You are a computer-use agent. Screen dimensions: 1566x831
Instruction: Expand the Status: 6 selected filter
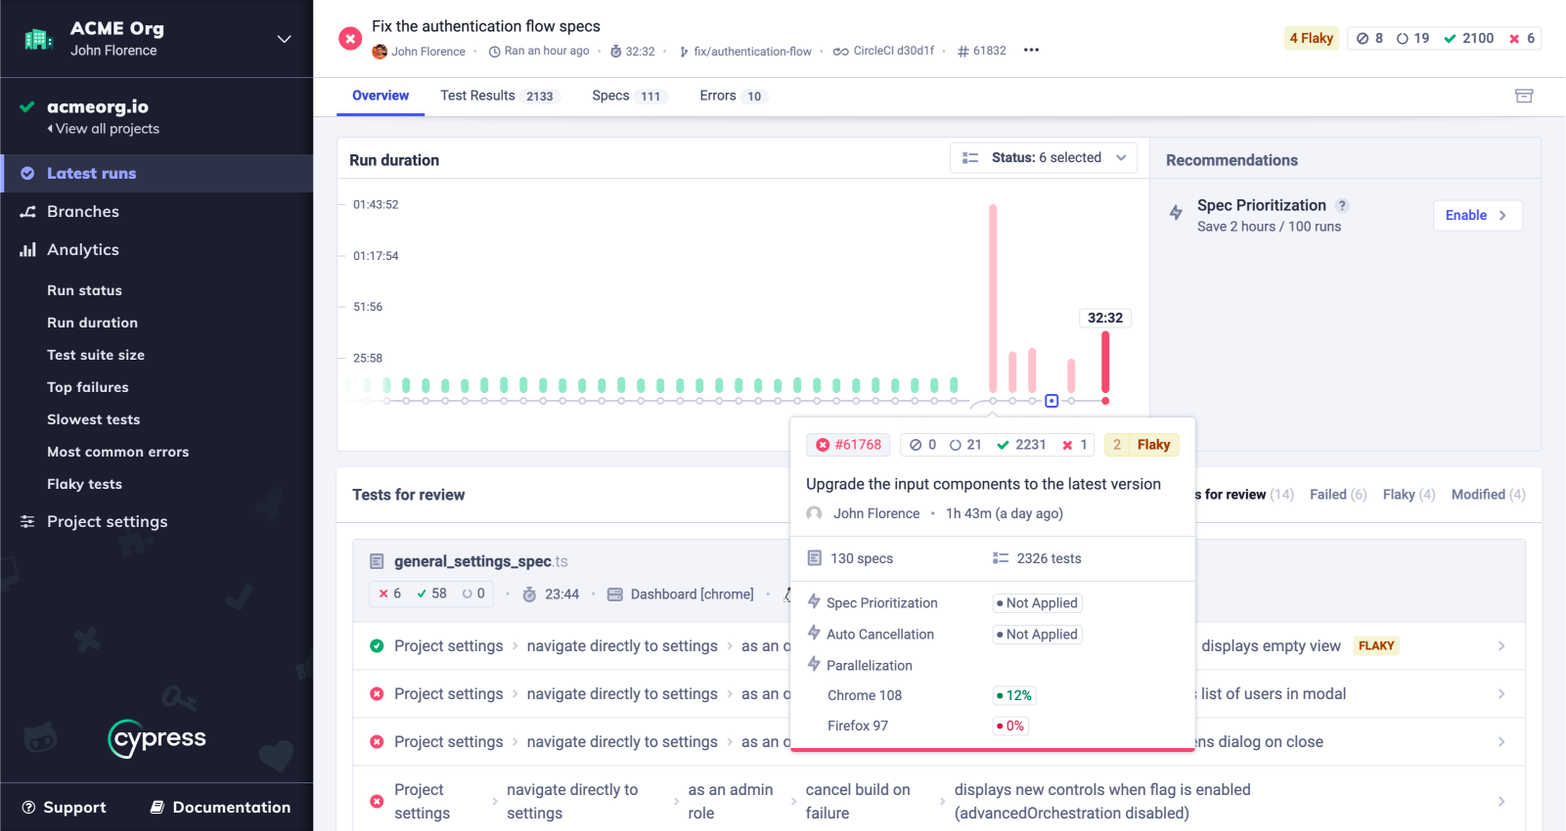(x=1043, y=158)
